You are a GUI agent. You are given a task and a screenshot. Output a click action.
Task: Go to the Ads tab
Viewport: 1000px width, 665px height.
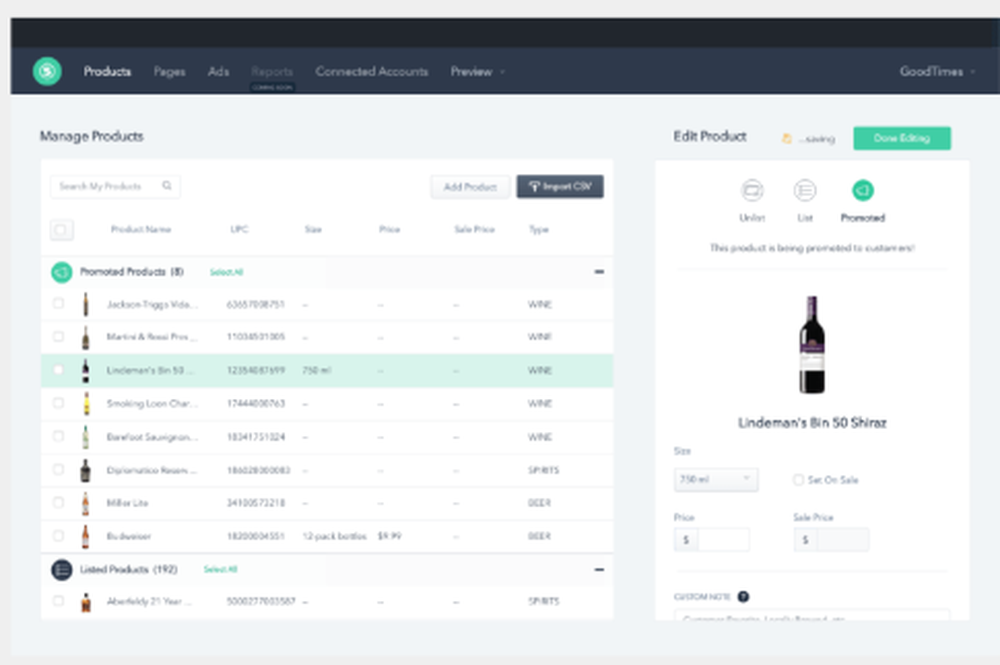tap(218, 71)
